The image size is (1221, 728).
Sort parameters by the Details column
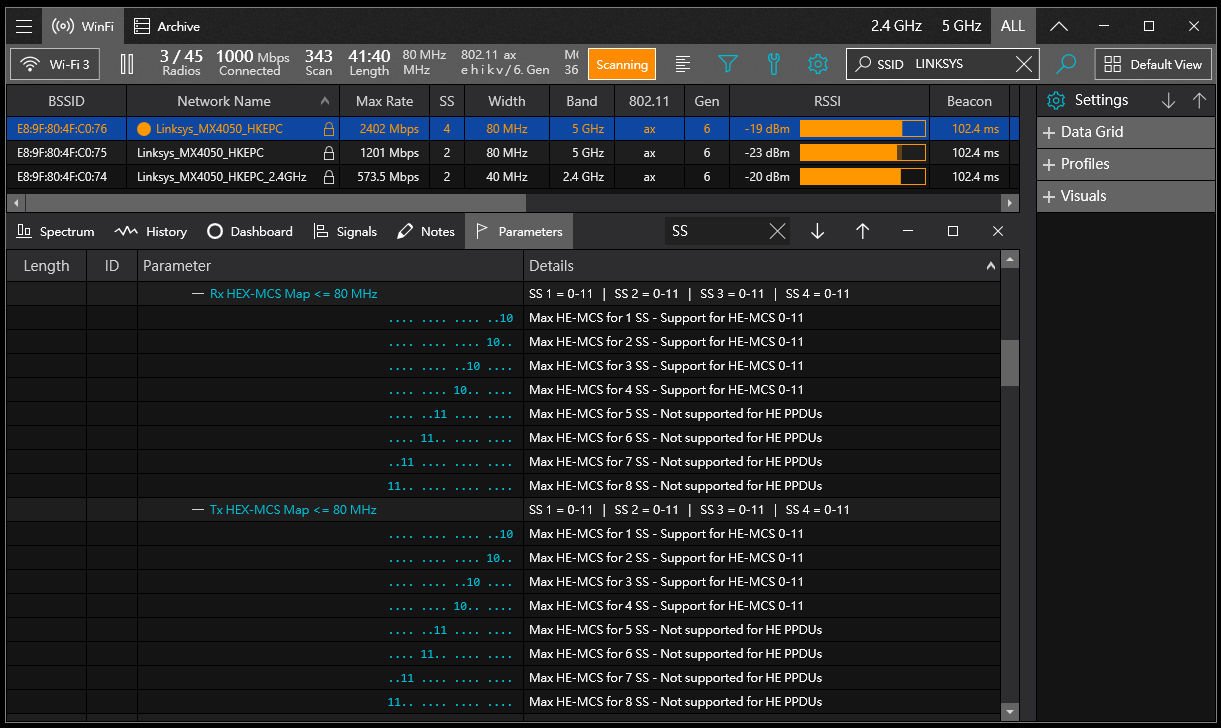pos(761,266)
